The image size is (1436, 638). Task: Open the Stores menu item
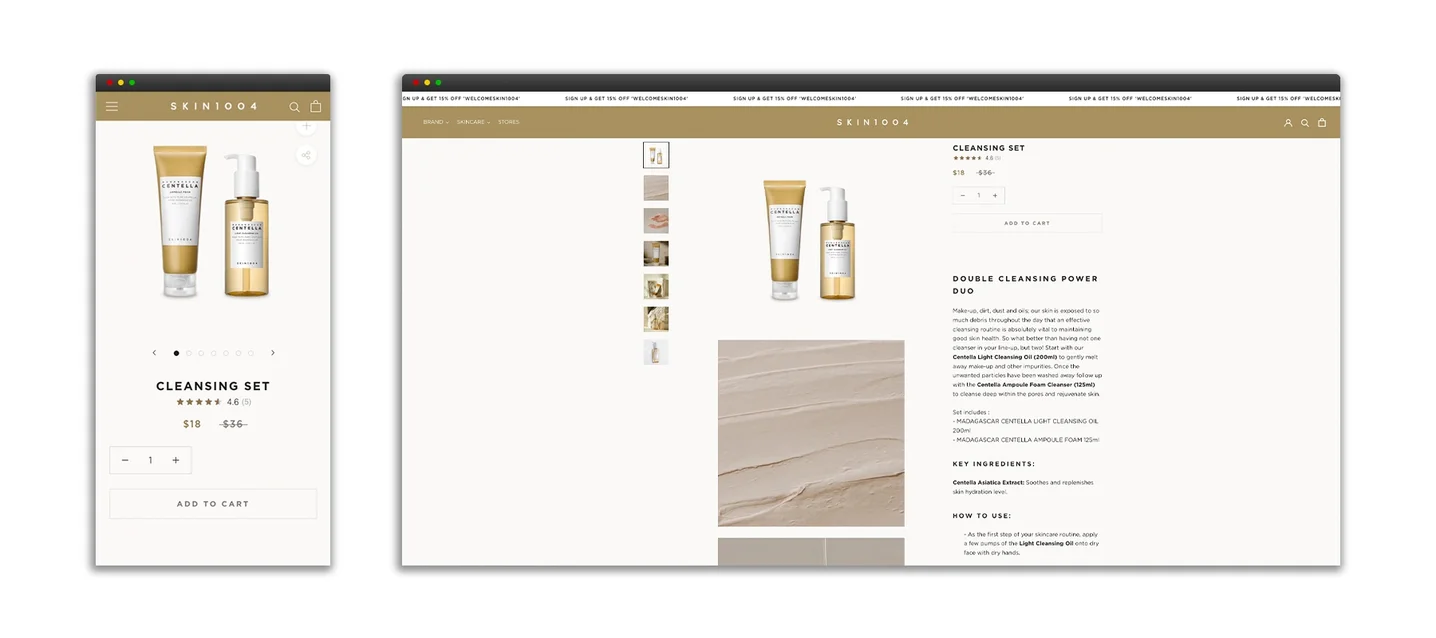click(x=508, y=122)
